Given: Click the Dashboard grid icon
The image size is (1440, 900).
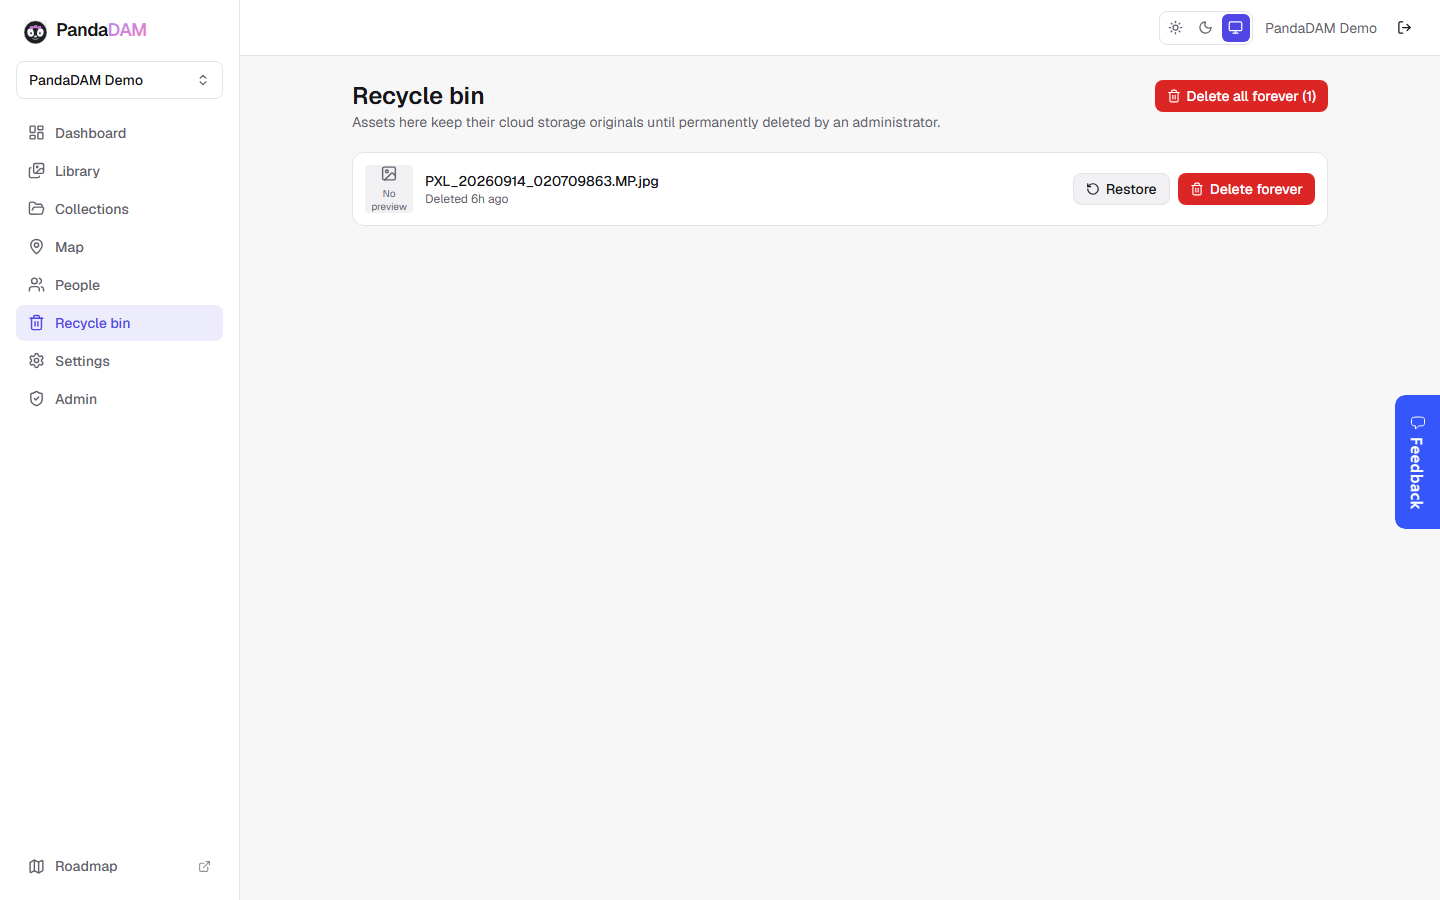Looking at the screenshot, I should pos(37,133).
